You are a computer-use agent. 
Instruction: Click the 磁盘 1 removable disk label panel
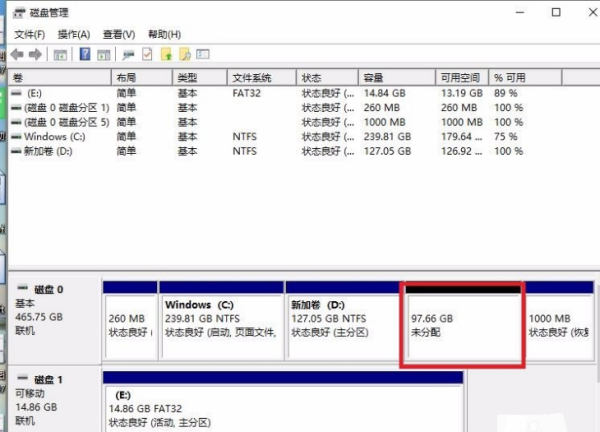[55, 400]
